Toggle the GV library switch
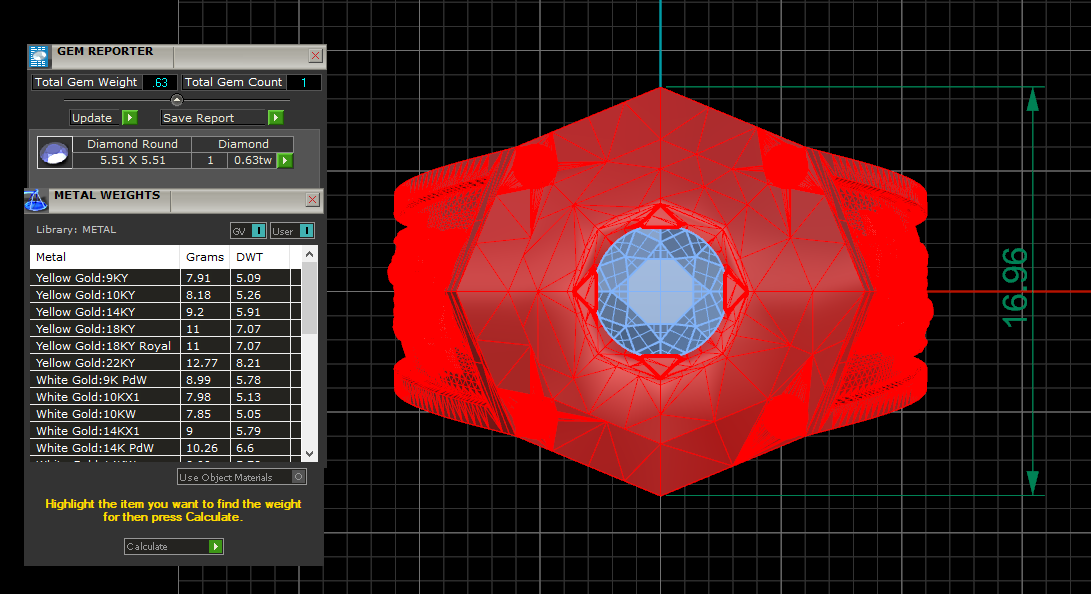Screen dimensions: 1091x594 click(x=258, y=231)
